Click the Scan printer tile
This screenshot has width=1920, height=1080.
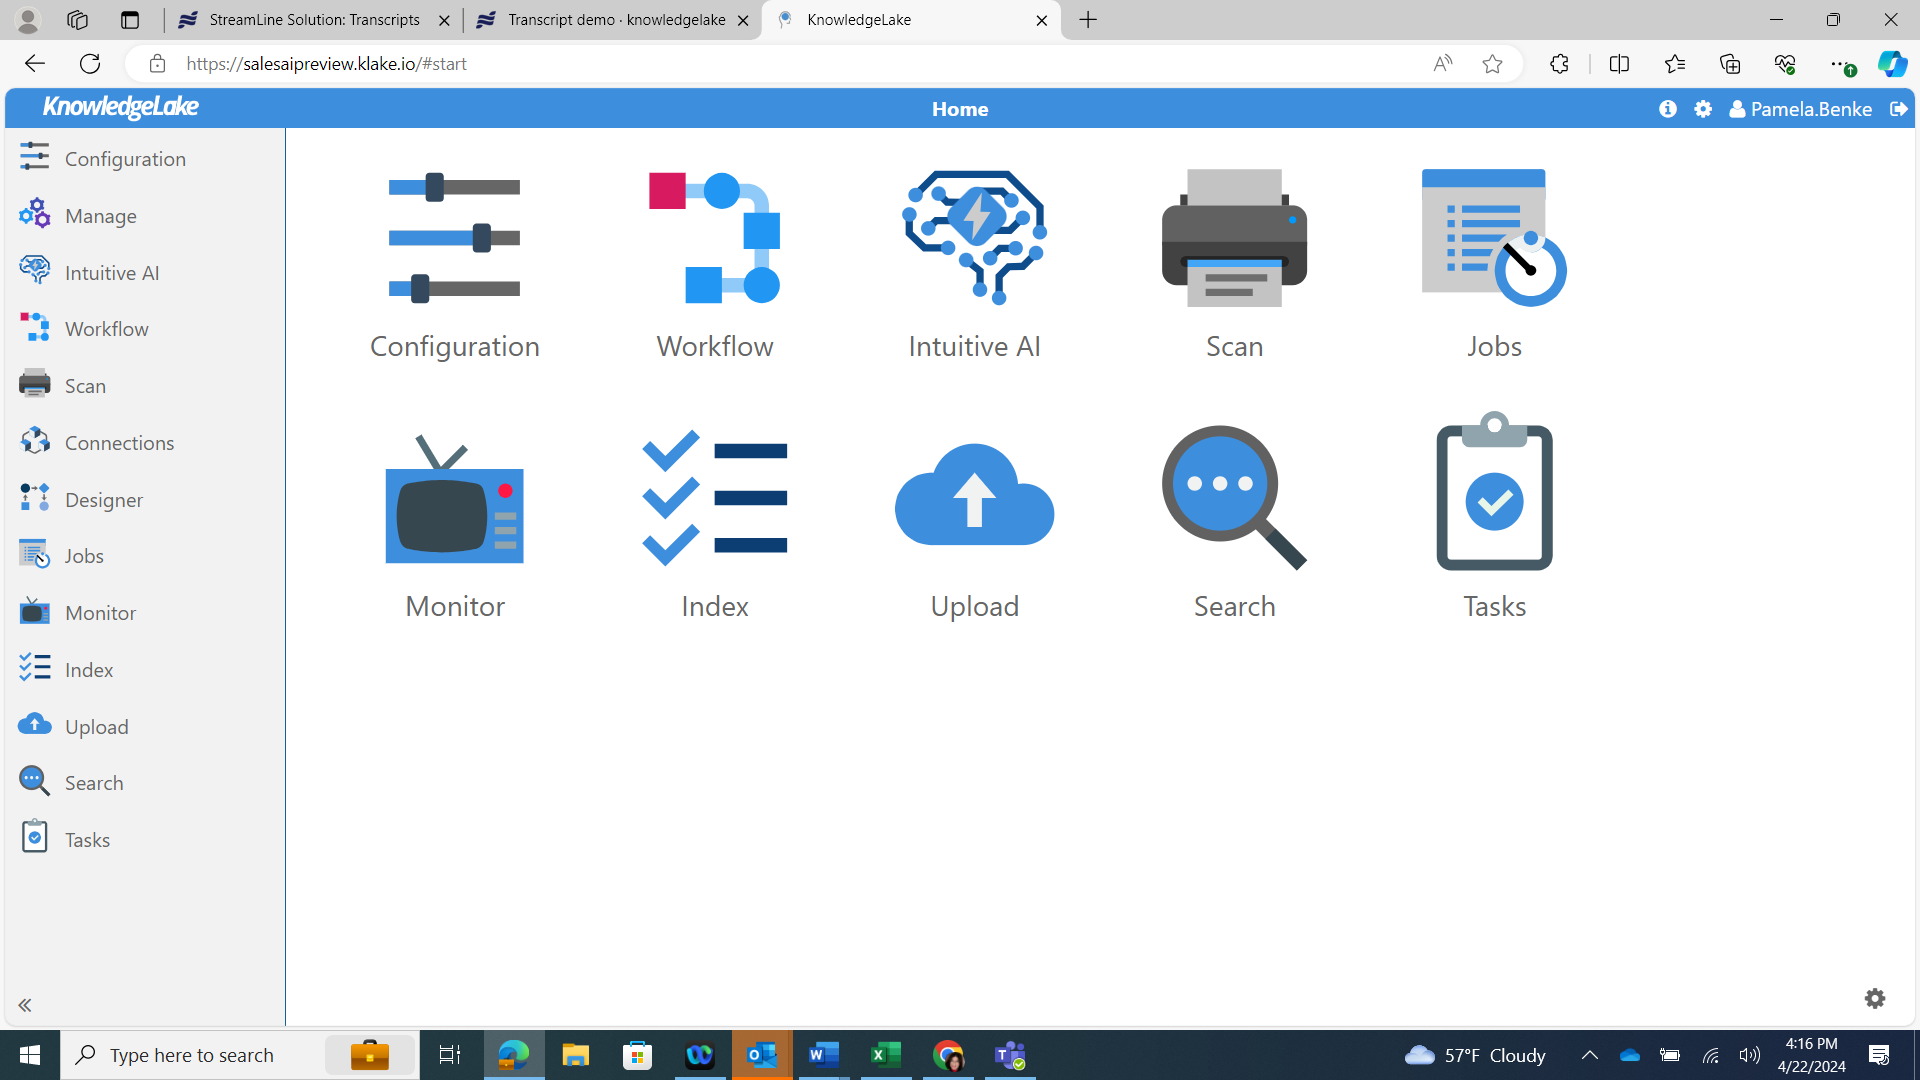(1234, 262)
